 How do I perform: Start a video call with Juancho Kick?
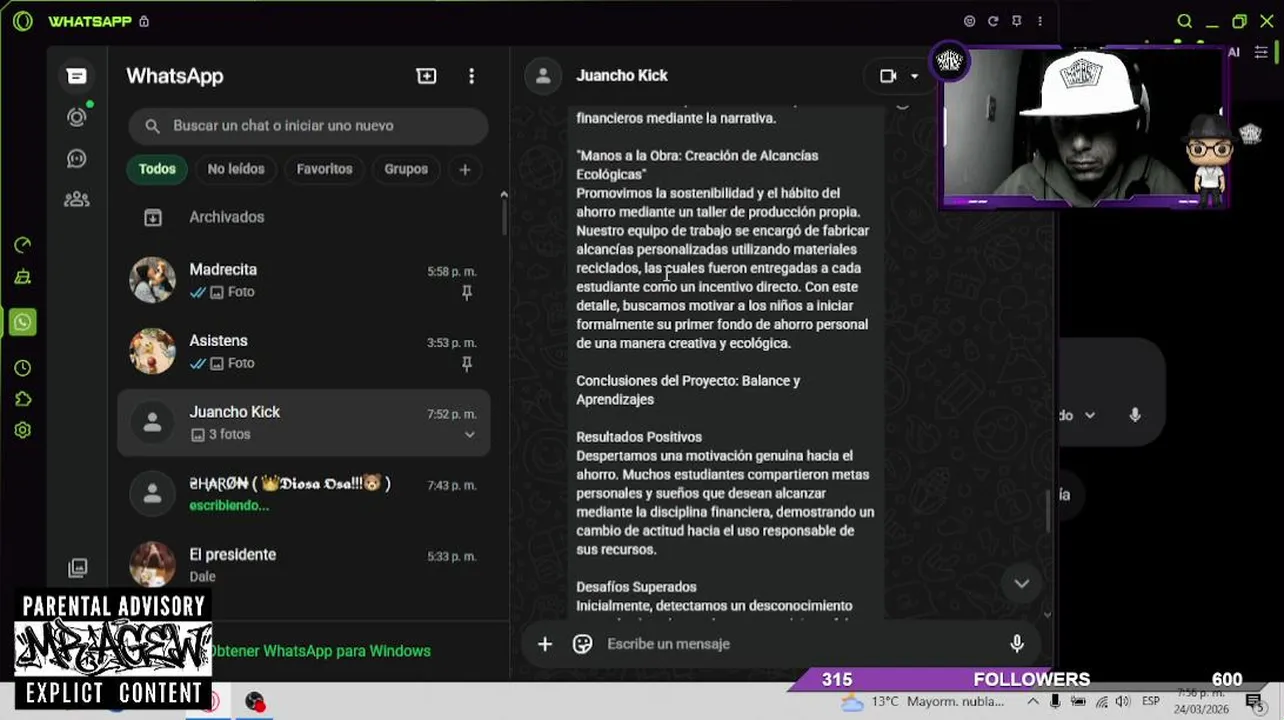pos(888,76)
